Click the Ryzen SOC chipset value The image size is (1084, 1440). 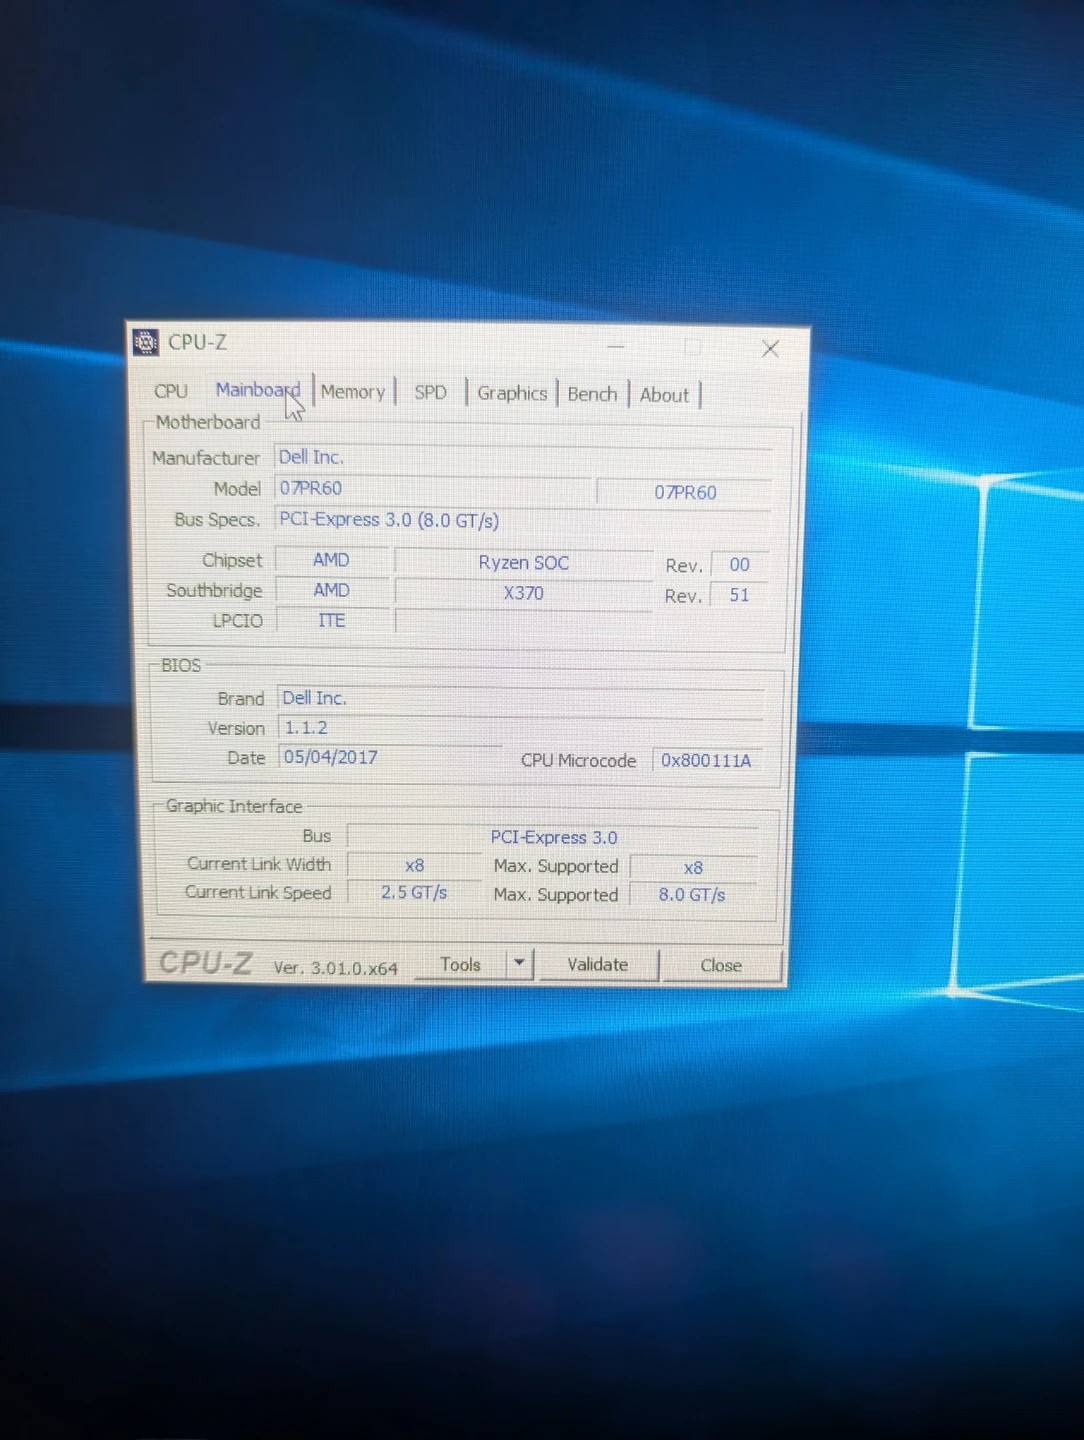(x=523, y=562)
